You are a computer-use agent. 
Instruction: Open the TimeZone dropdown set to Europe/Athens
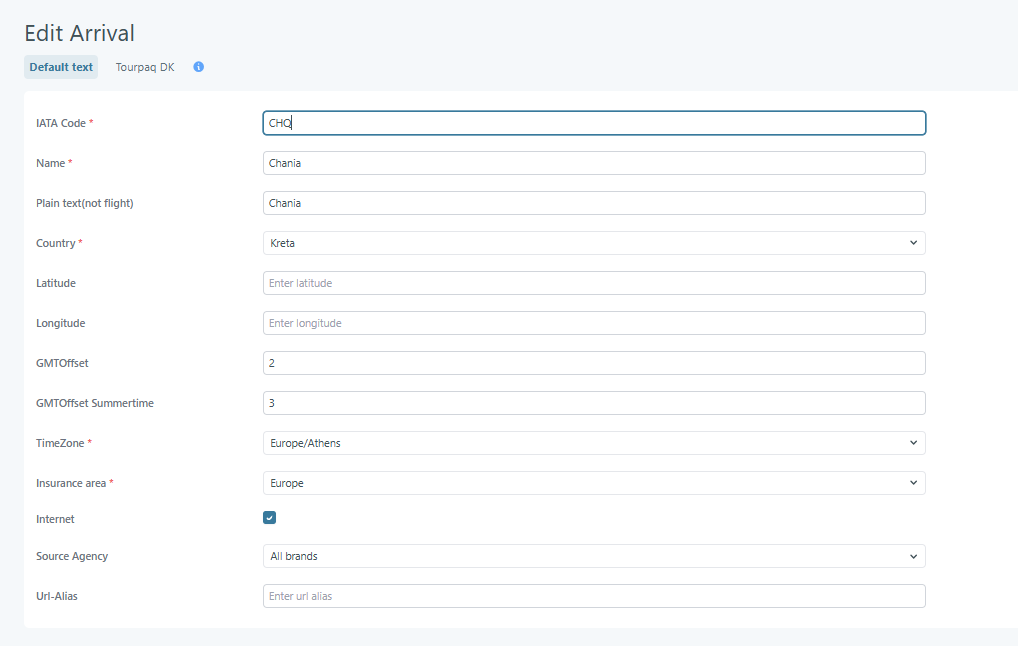click(x=593, y=443)
